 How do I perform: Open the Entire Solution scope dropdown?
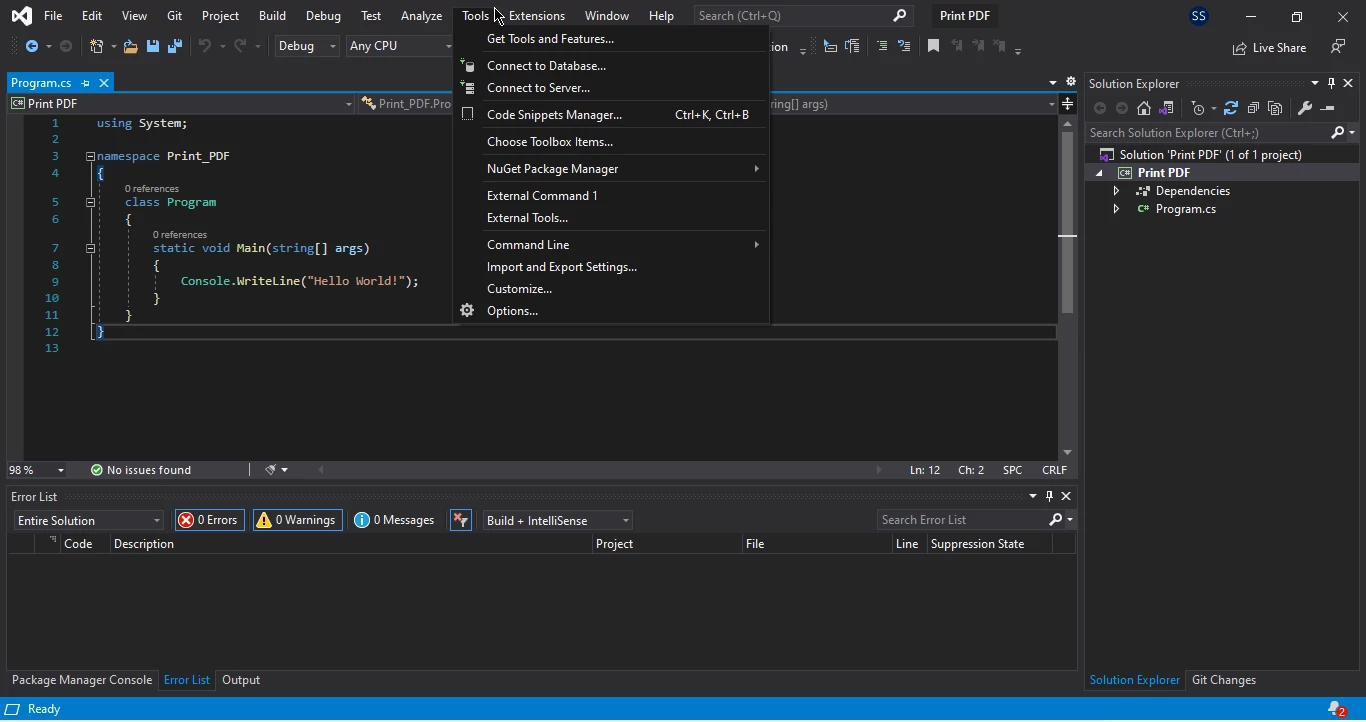[x=88, y=520]
